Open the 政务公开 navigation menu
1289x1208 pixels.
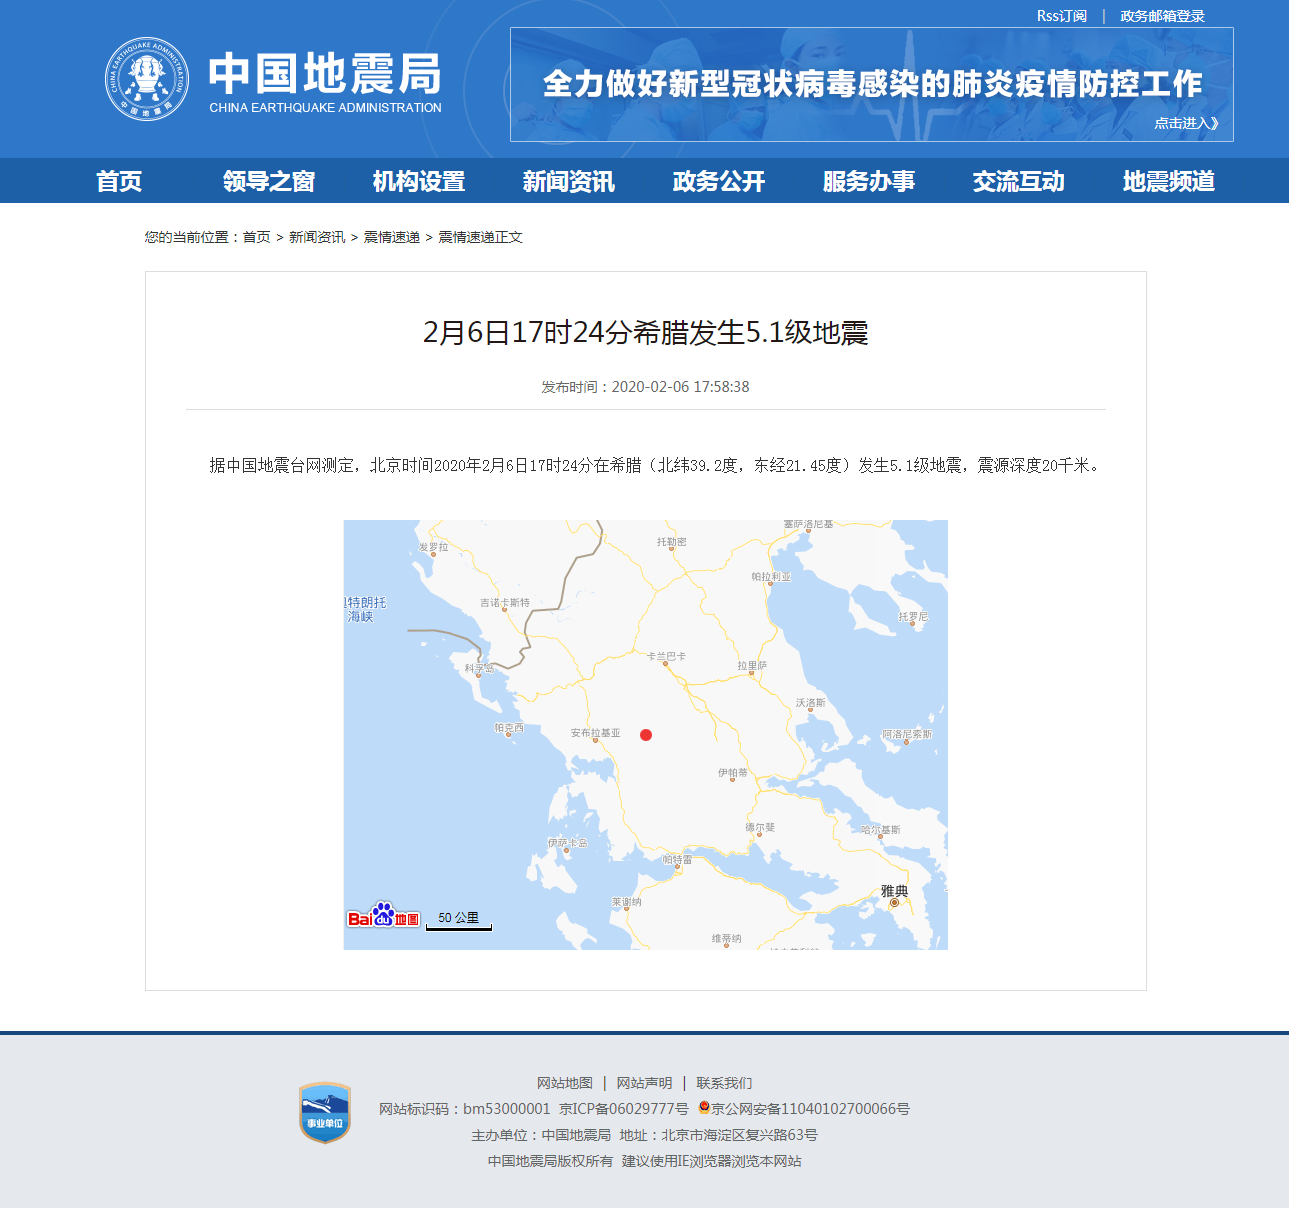(x=717, y=181)
